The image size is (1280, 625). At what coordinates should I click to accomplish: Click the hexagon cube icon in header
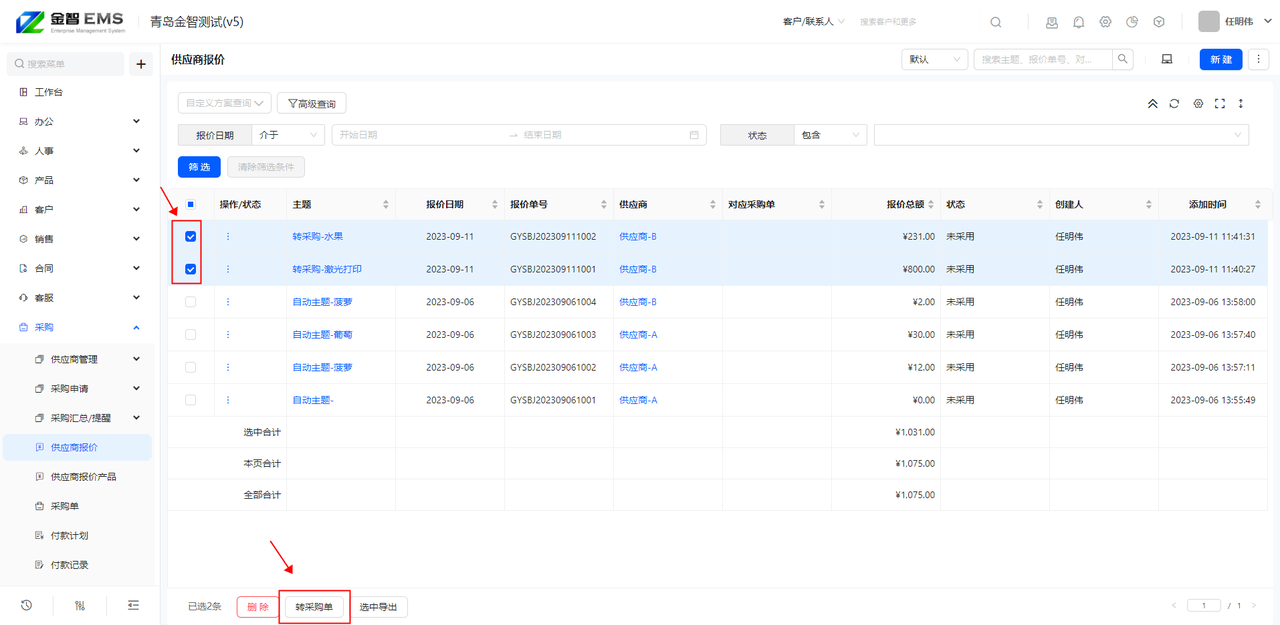pyautogui.click(x=1159, y=22)
